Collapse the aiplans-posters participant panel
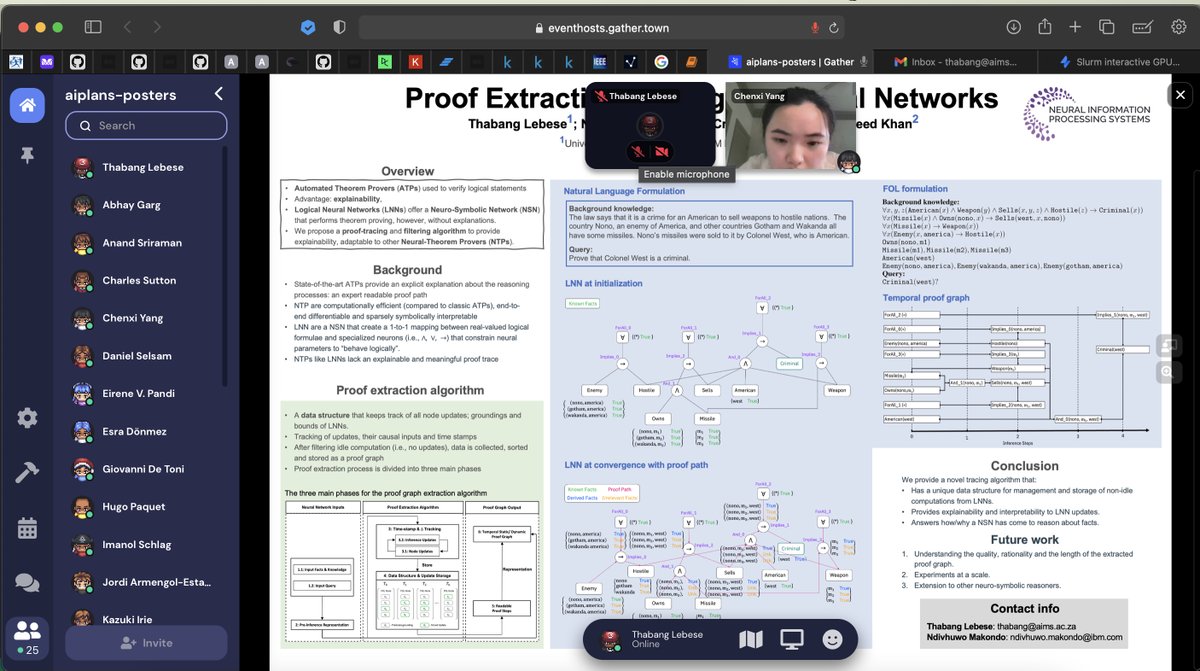The image size is (1200, 671). (x=219, y=94)
